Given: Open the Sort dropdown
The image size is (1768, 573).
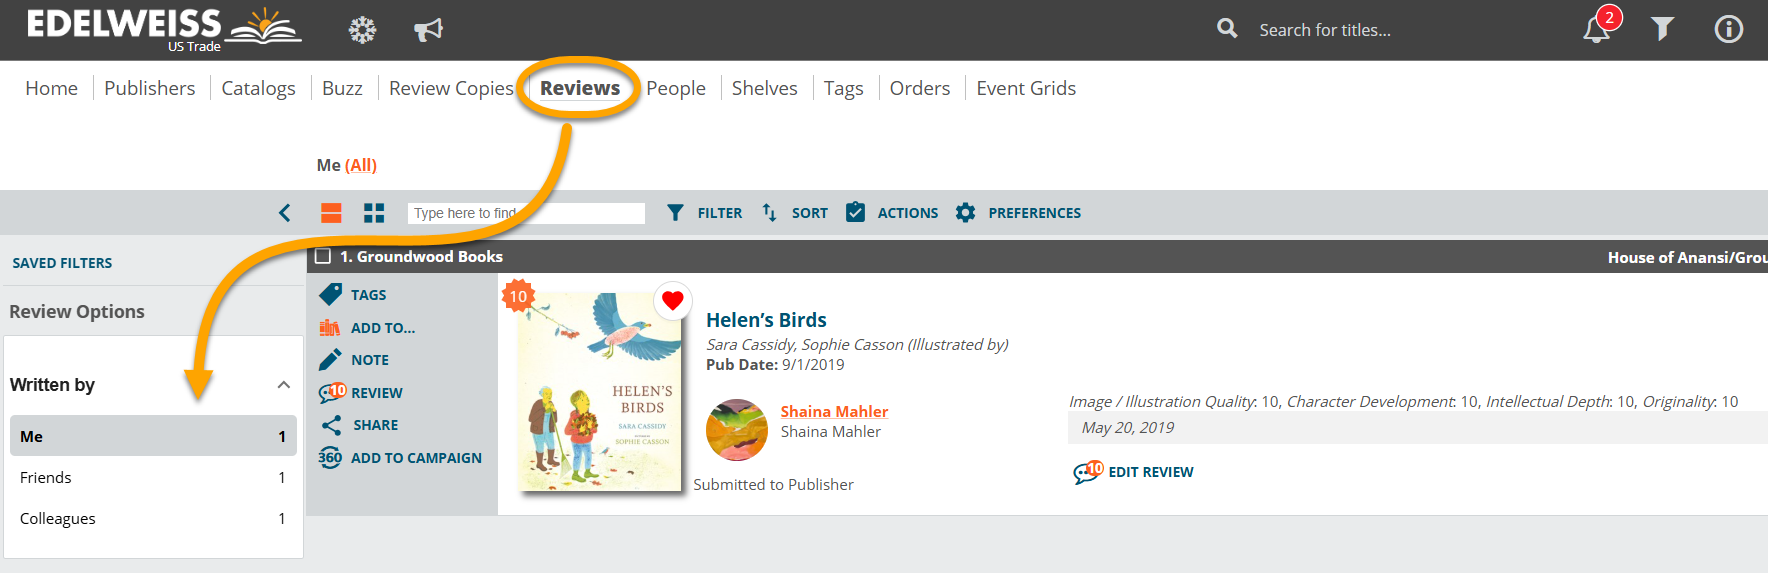Looking at the screenshot, I should 795,213.
